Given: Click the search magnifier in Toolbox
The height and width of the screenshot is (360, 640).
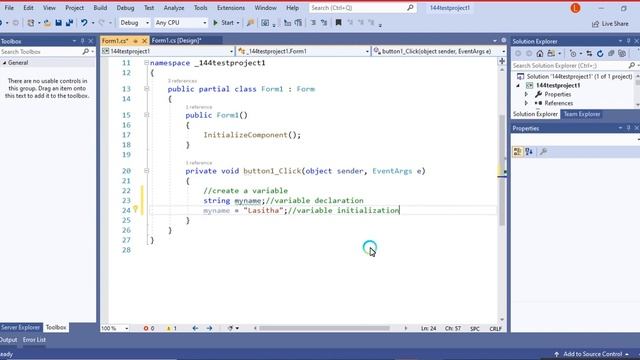Looking at the screenshot, I should pos(85,51).
